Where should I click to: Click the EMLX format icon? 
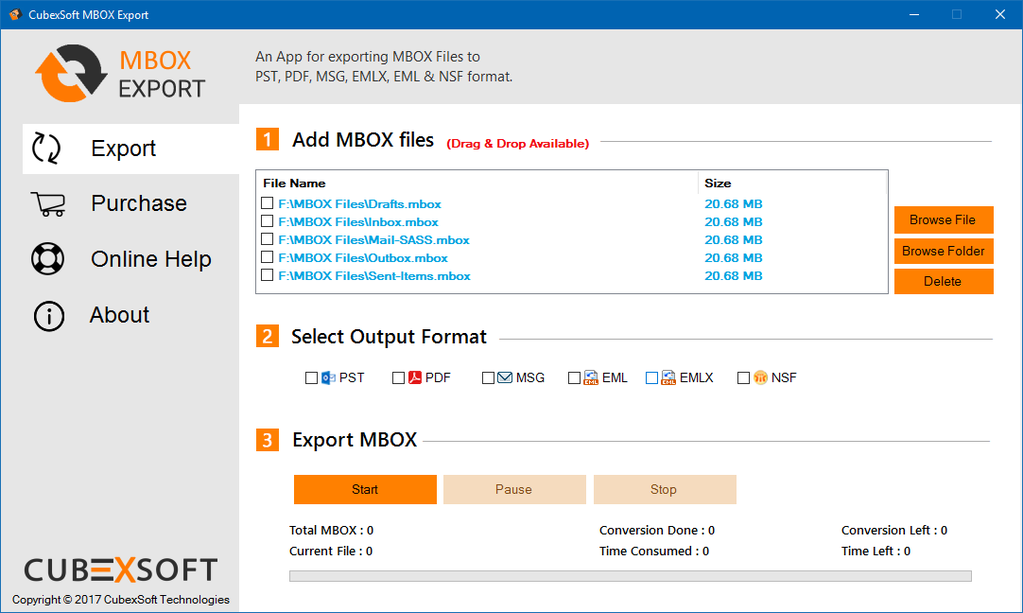coord(669,378)
